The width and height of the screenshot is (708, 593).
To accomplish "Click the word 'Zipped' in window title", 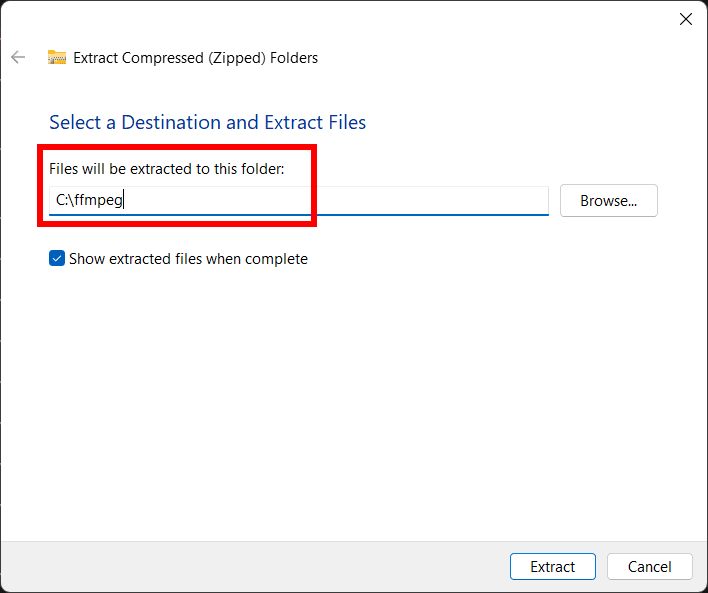I will point(232,58).
